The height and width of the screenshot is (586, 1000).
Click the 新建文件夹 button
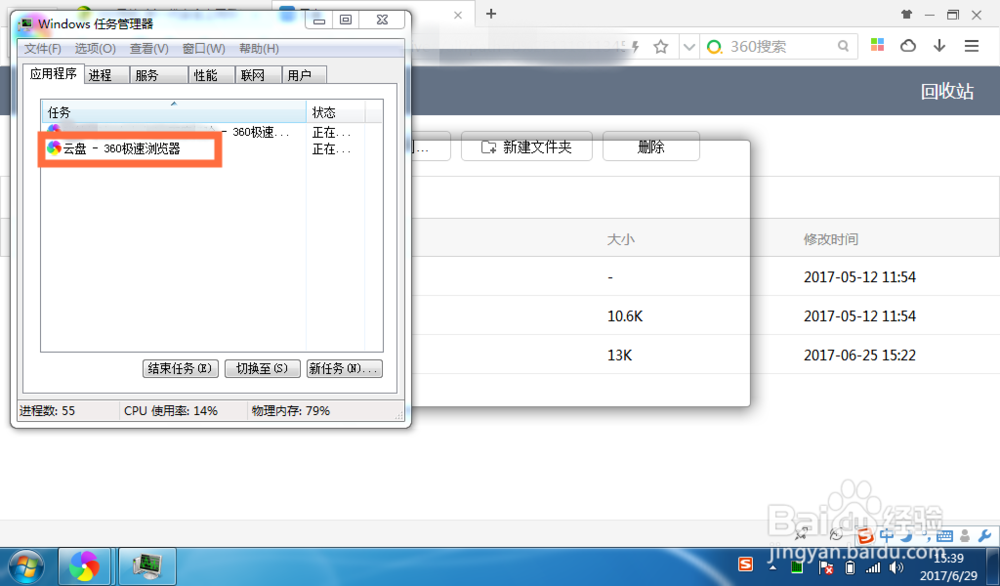click(527, 146)
